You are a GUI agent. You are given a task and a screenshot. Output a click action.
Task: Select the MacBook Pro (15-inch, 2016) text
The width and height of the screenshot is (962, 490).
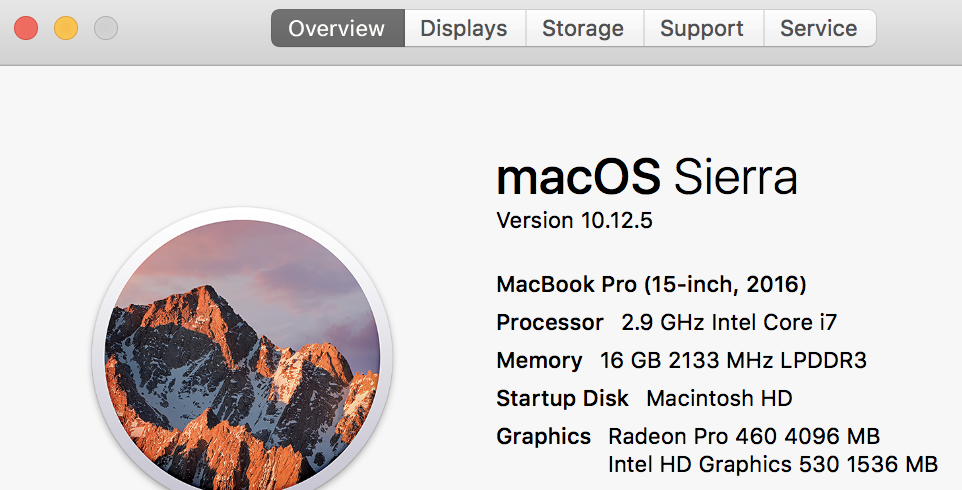point(651,285)
